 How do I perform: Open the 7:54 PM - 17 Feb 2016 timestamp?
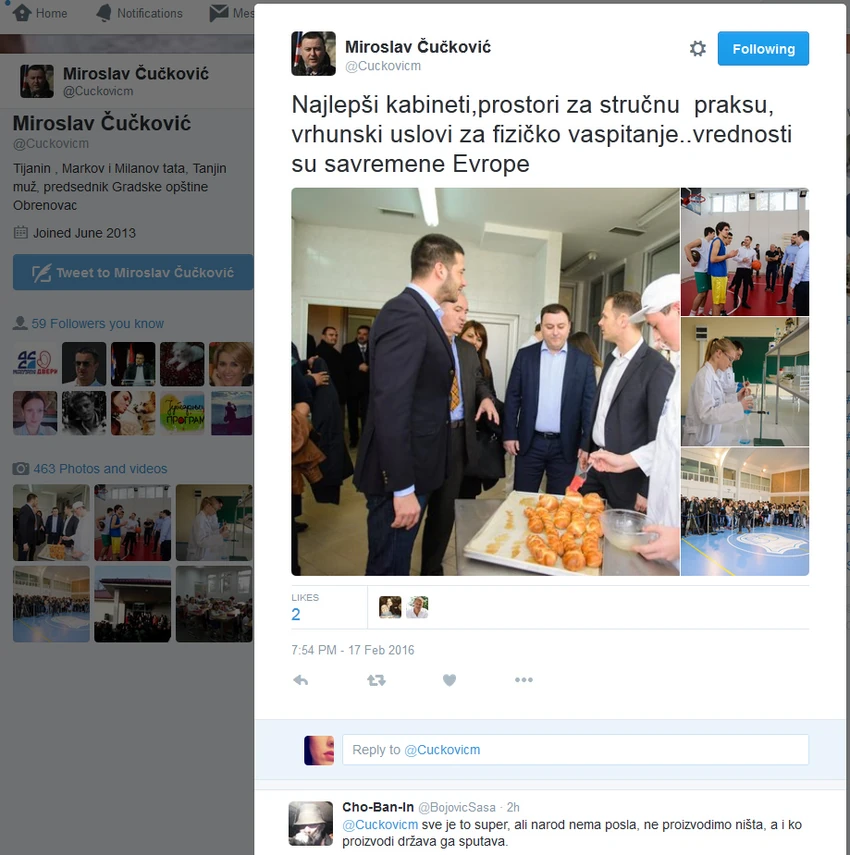pyautogui.click(x=353, y=650)
